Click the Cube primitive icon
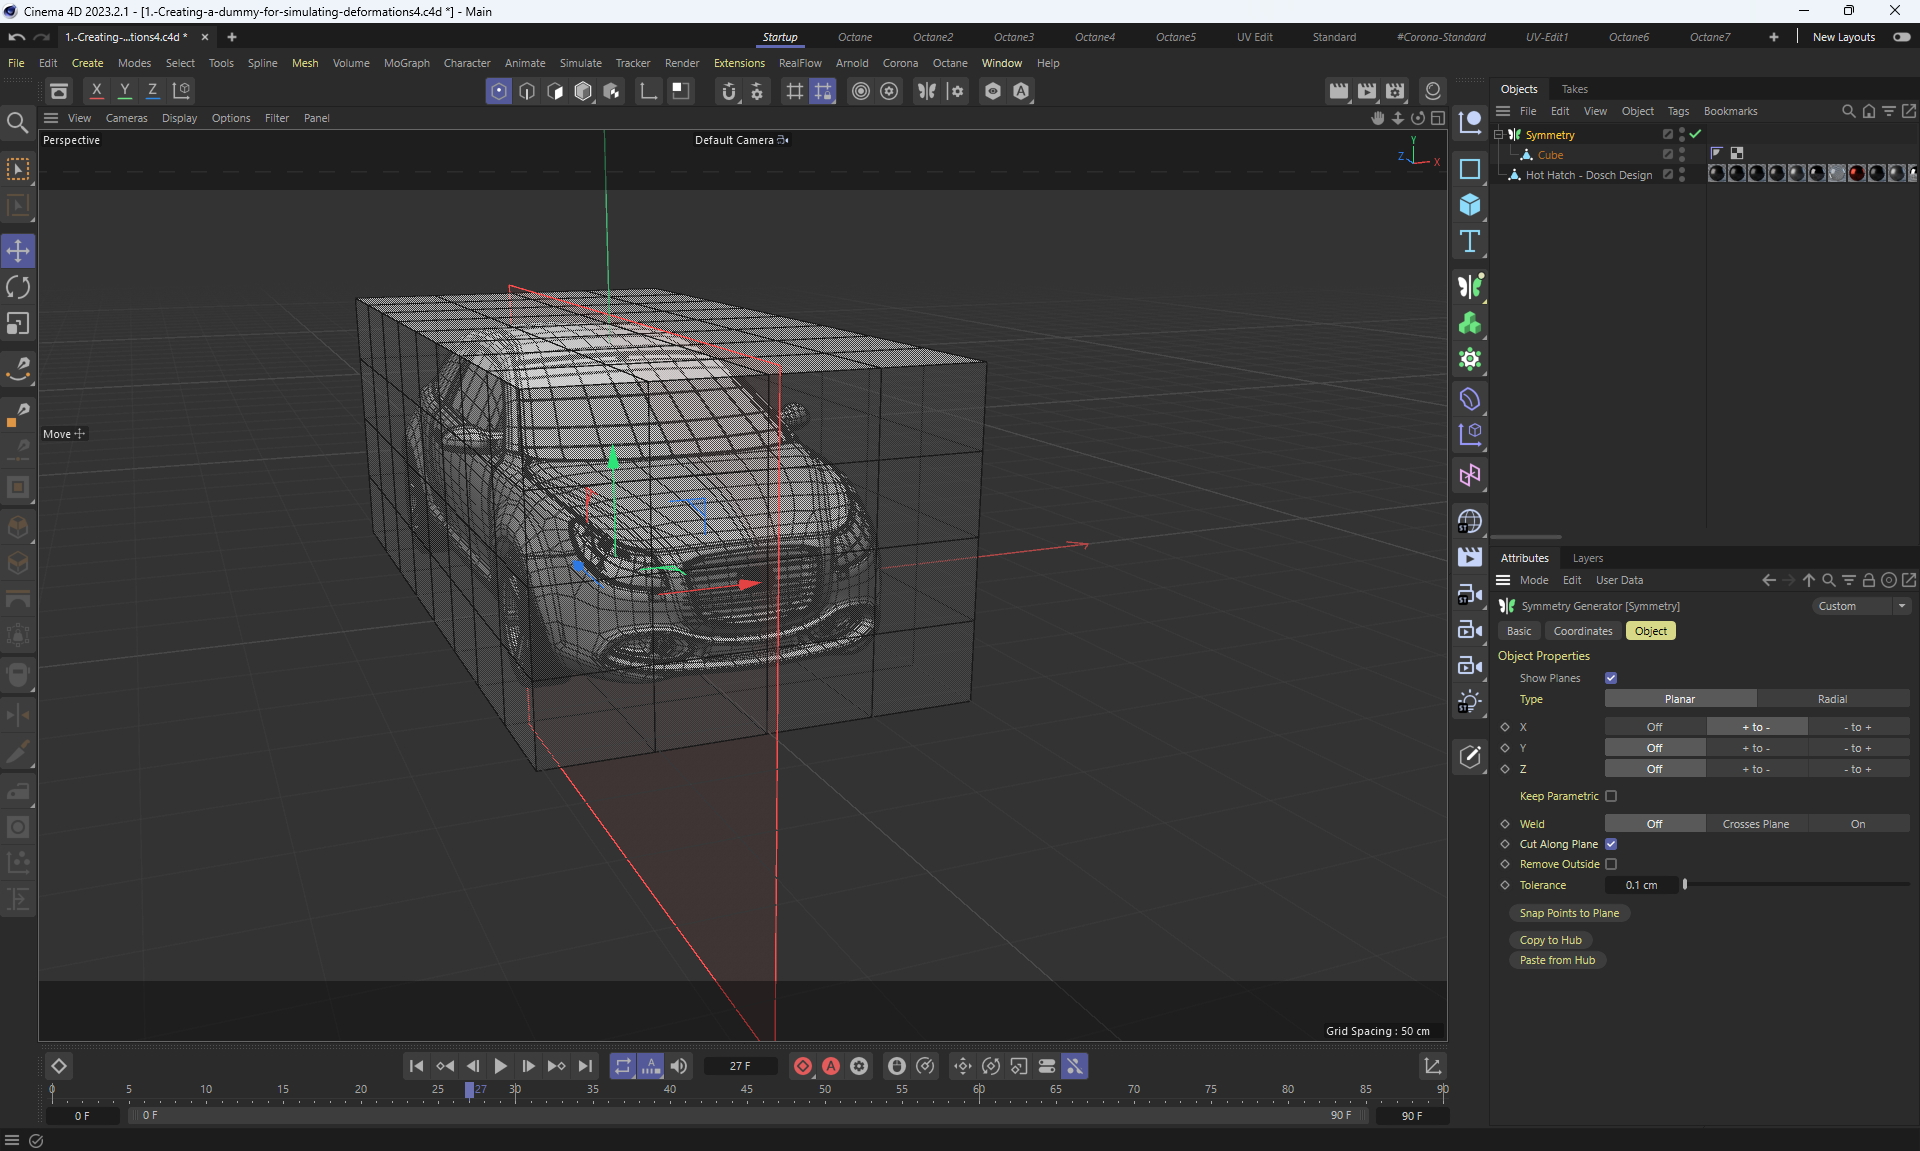1920x1151 pixels. [x=1469, y=205]
